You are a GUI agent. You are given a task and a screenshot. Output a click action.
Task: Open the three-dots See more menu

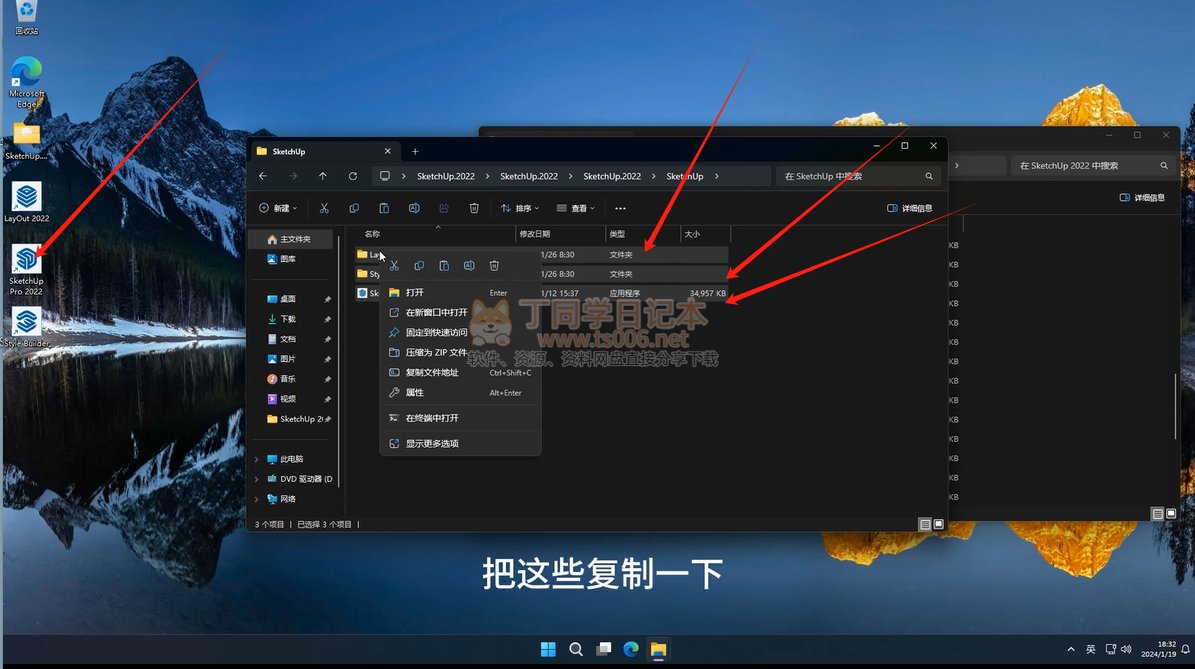[x=620, y=208]
